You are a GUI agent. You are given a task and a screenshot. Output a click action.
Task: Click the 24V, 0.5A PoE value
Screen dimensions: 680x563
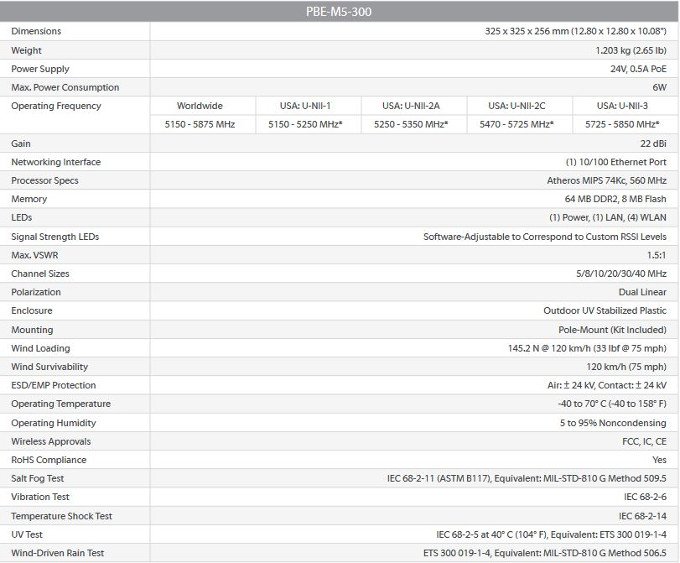(638, 69)
